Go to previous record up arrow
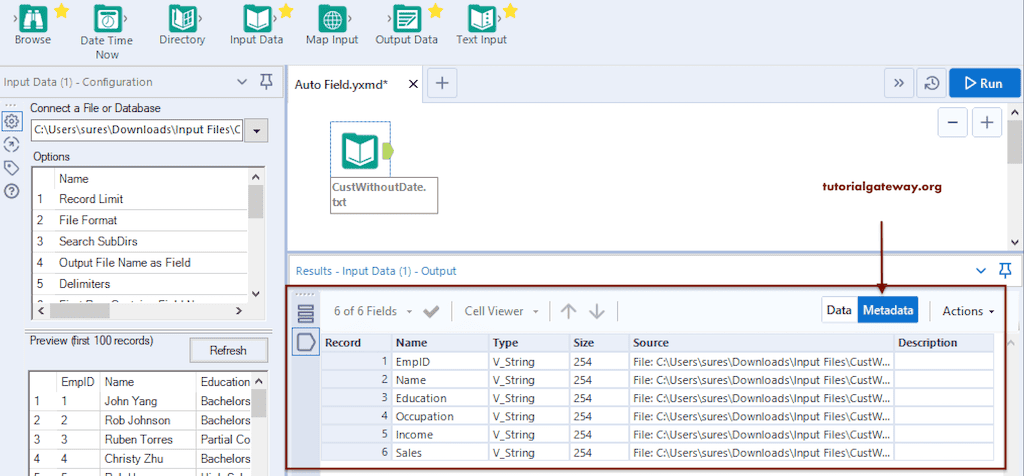The height and width of the screenshot is (476, 1024). click(x=569, y=311)
